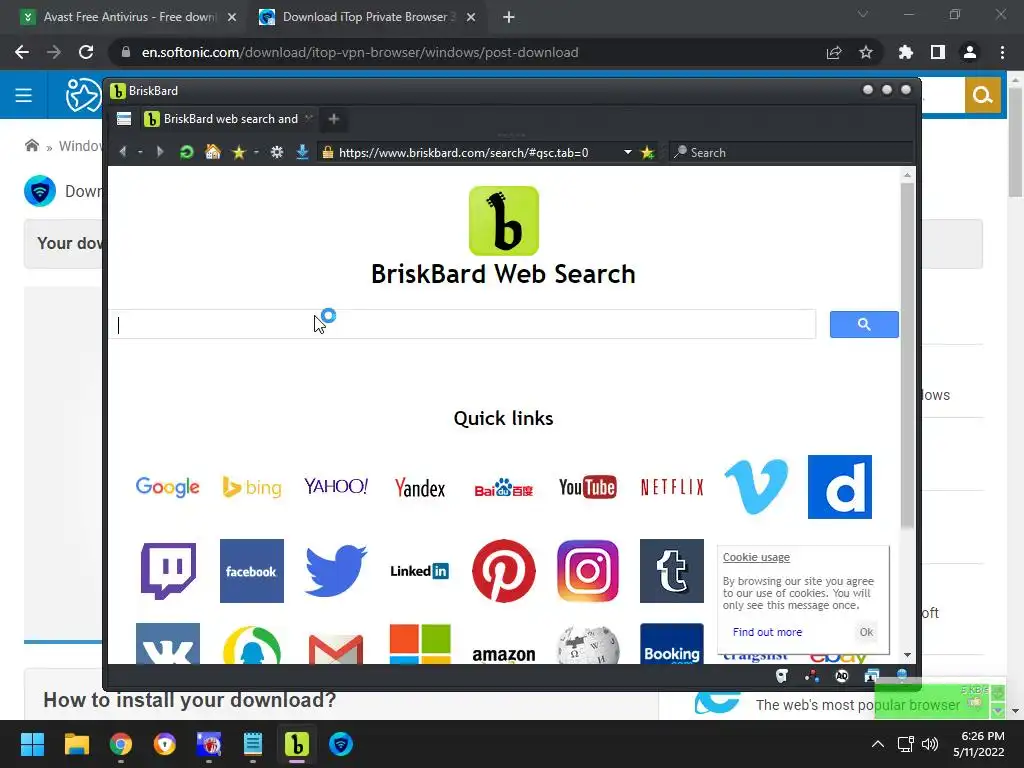The height and width of the screenshot is (768, 1024).
Task: Close the BriskBard web search tab
Action: [308, 118]
